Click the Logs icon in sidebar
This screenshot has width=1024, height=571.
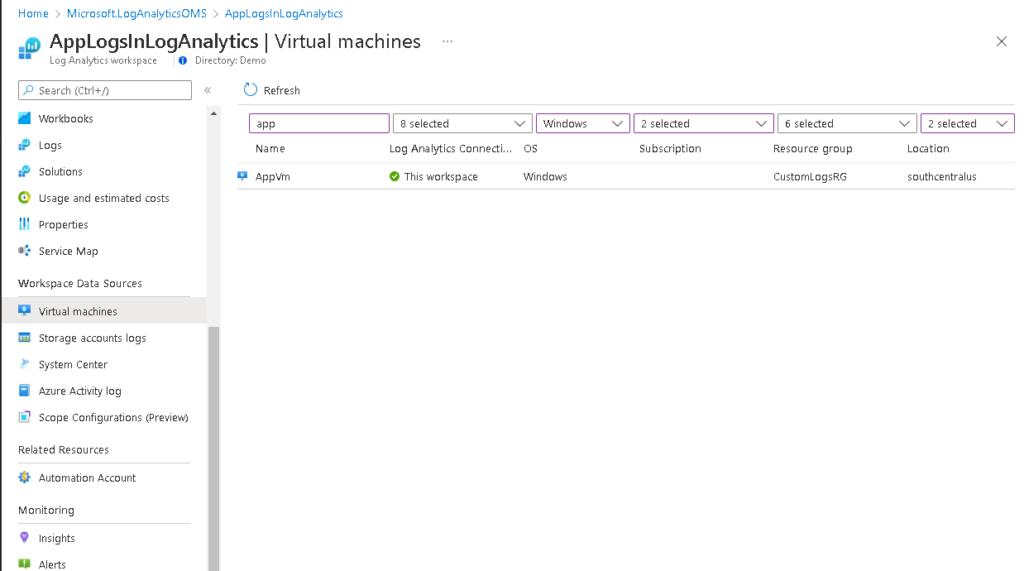[25, 145]
